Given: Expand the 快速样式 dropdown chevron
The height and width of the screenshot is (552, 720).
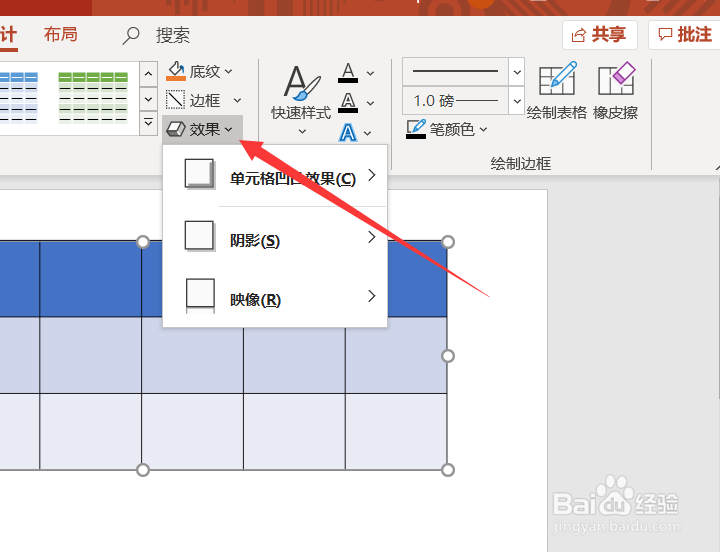Looking at the screenshot, I should [x=302, y=131].
